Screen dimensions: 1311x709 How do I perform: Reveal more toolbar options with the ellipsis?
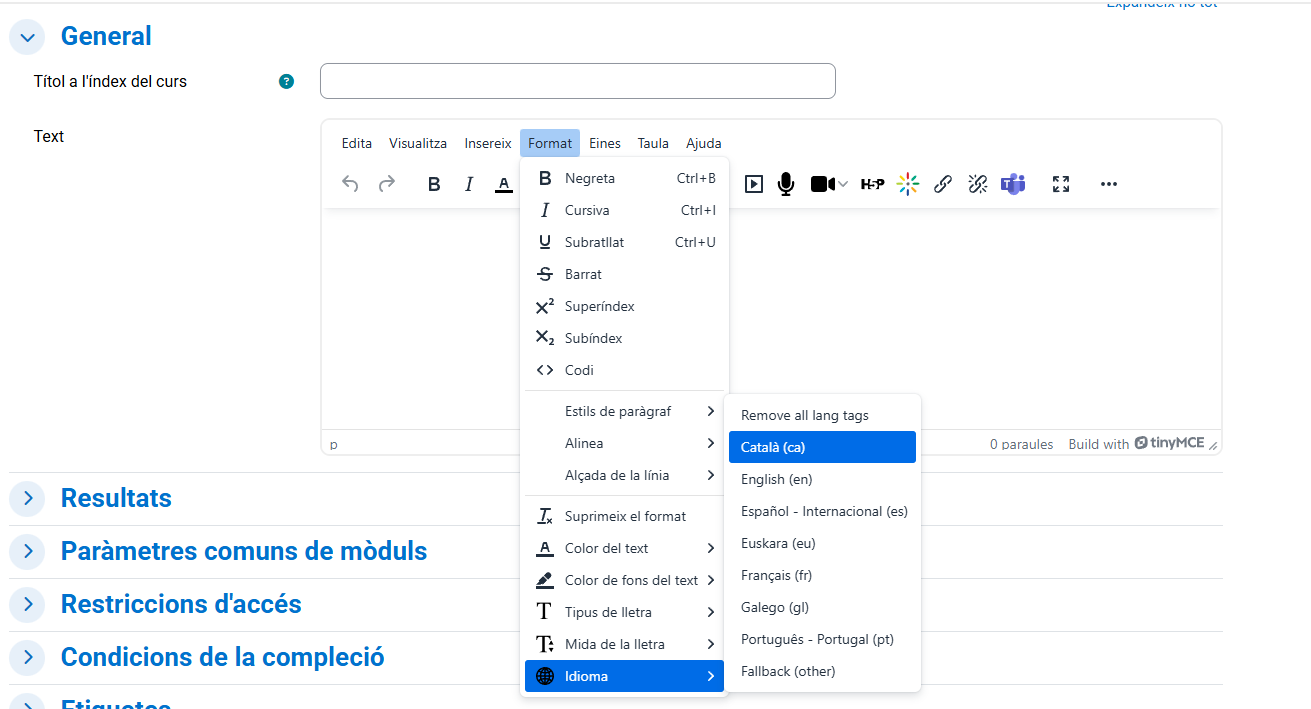(x=1108, y=184)
